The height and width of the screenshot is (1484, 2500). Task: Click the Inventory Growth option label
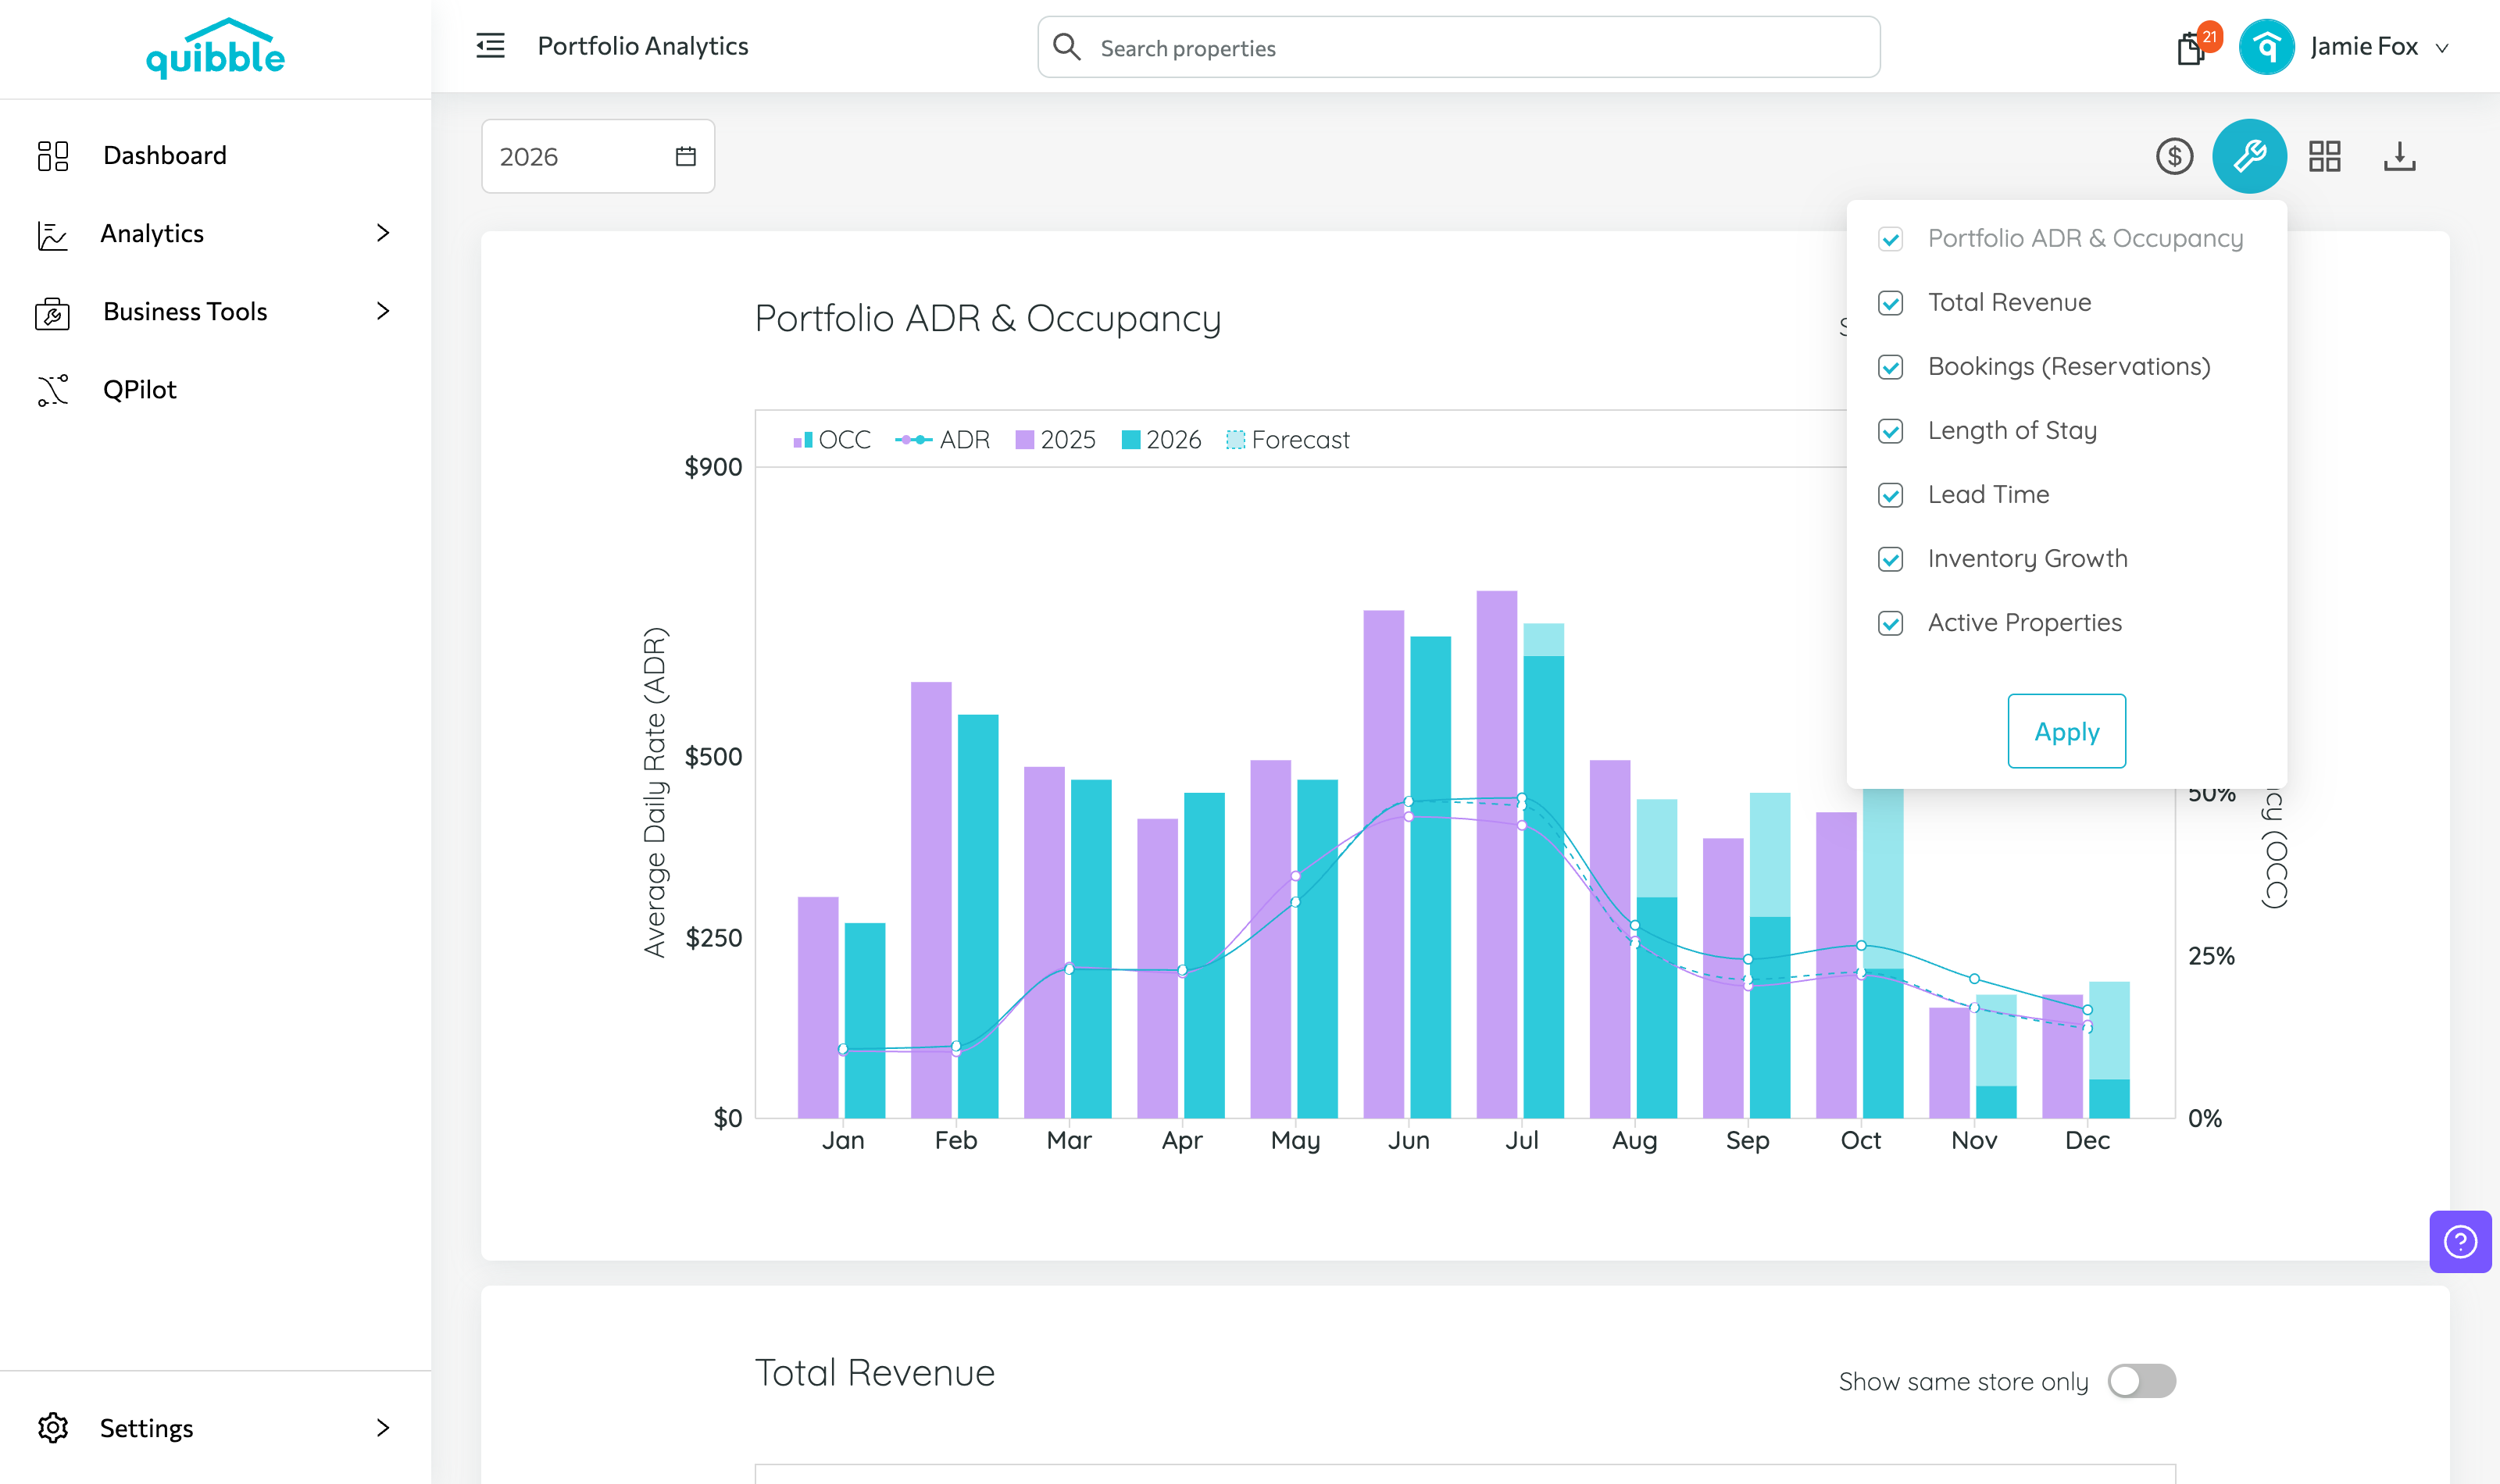(x=2027, y=559)
